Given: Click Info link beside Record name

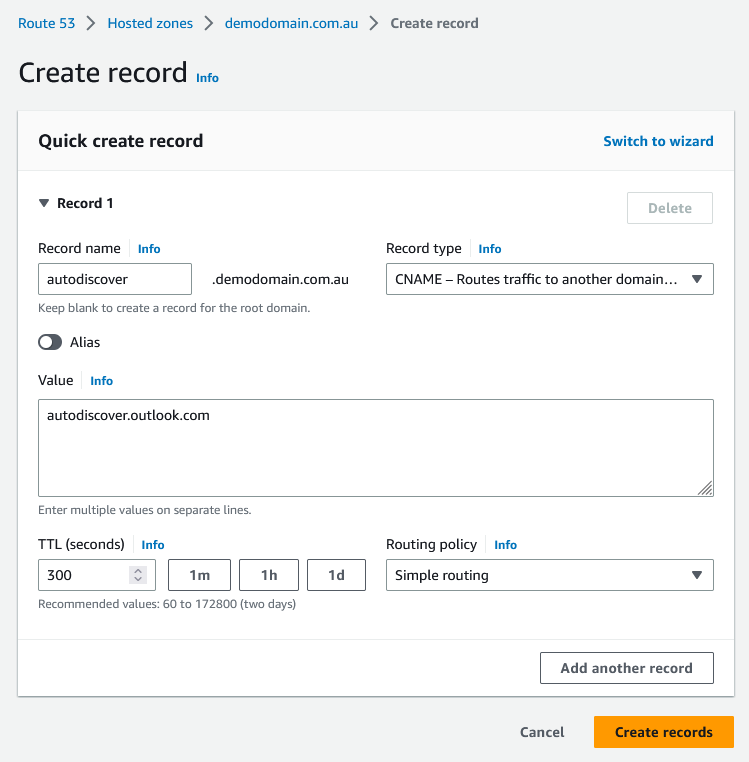Looking at the screenshot, I should (x=149, y=249).
